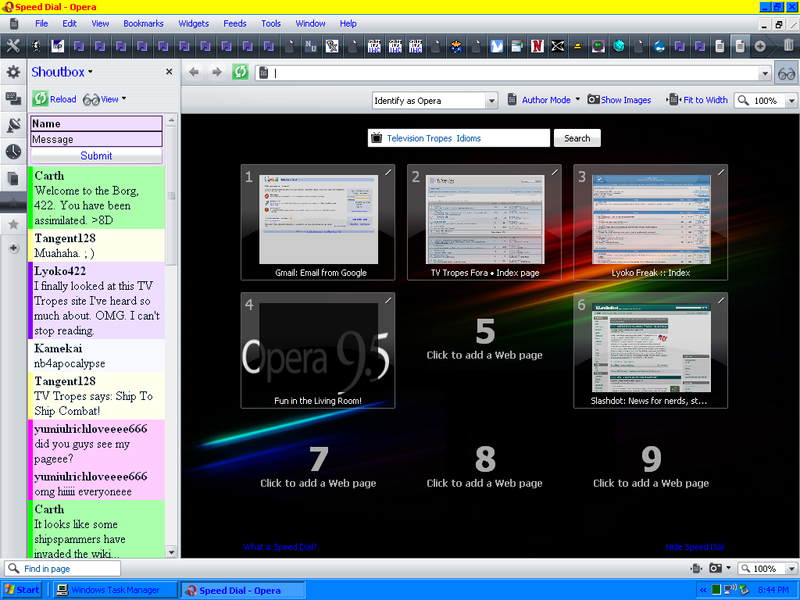Click the Hide Speed Dial link
This screenshot has width=800, height=600.
694,547
